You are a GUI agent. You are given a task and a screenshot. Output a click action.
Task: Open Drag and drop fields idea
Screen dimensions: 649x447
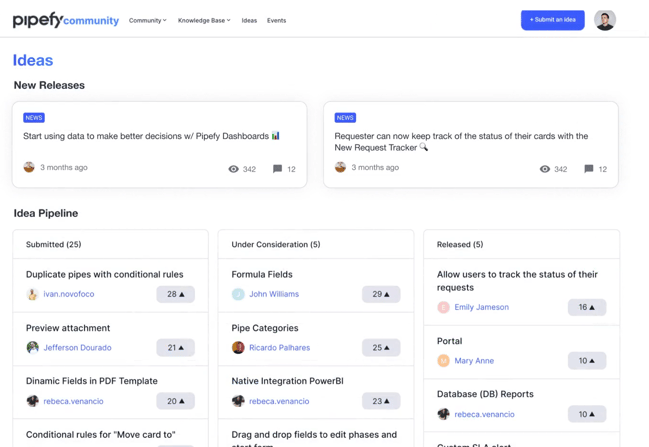[x=314, y=439]
